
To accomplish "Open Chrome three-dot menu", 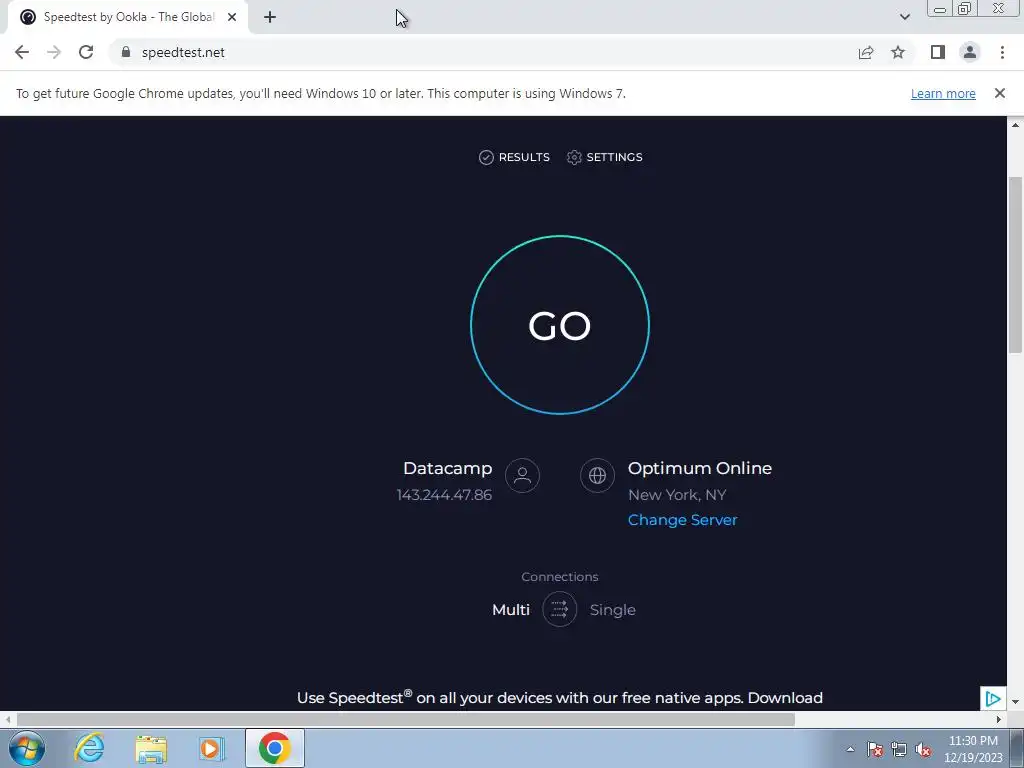I will coord(1002,52).
